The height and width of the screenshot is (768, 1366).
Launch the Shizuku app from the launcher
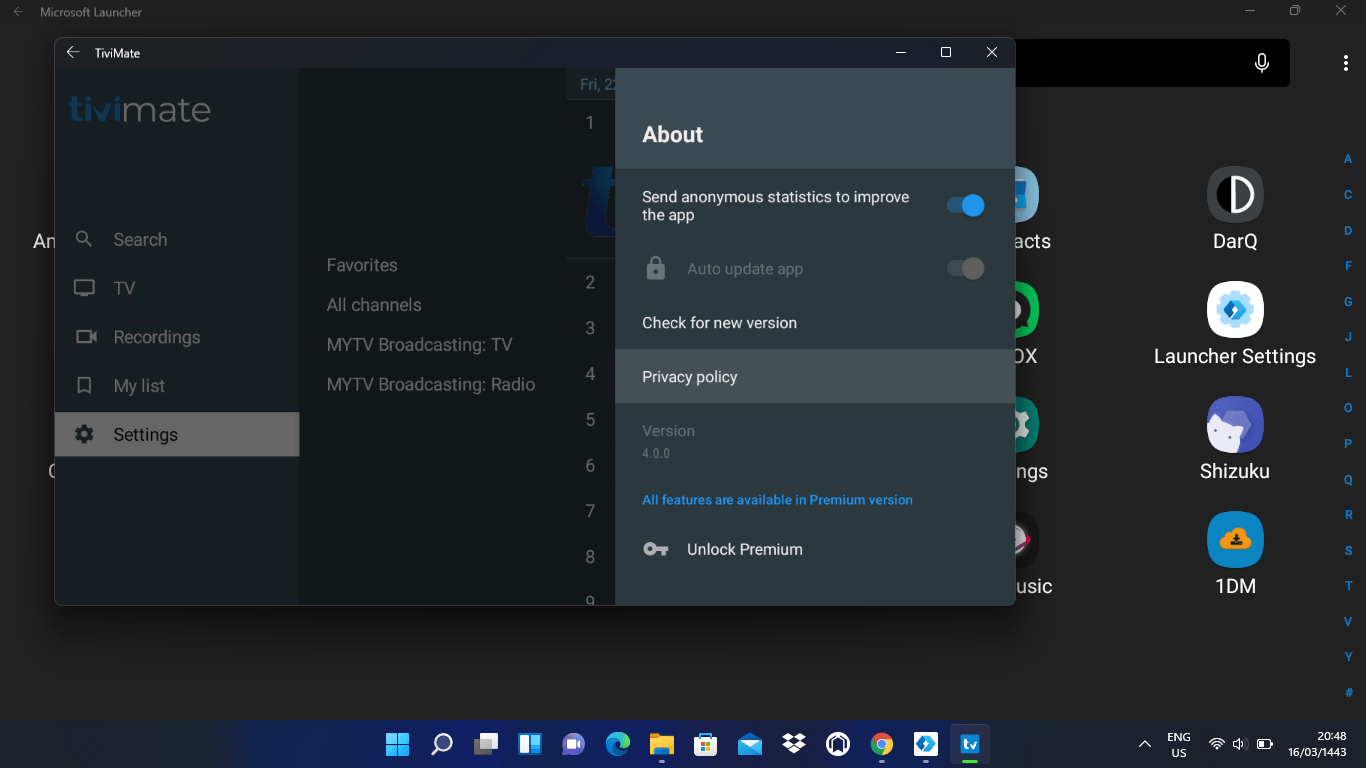point(1235,439)
